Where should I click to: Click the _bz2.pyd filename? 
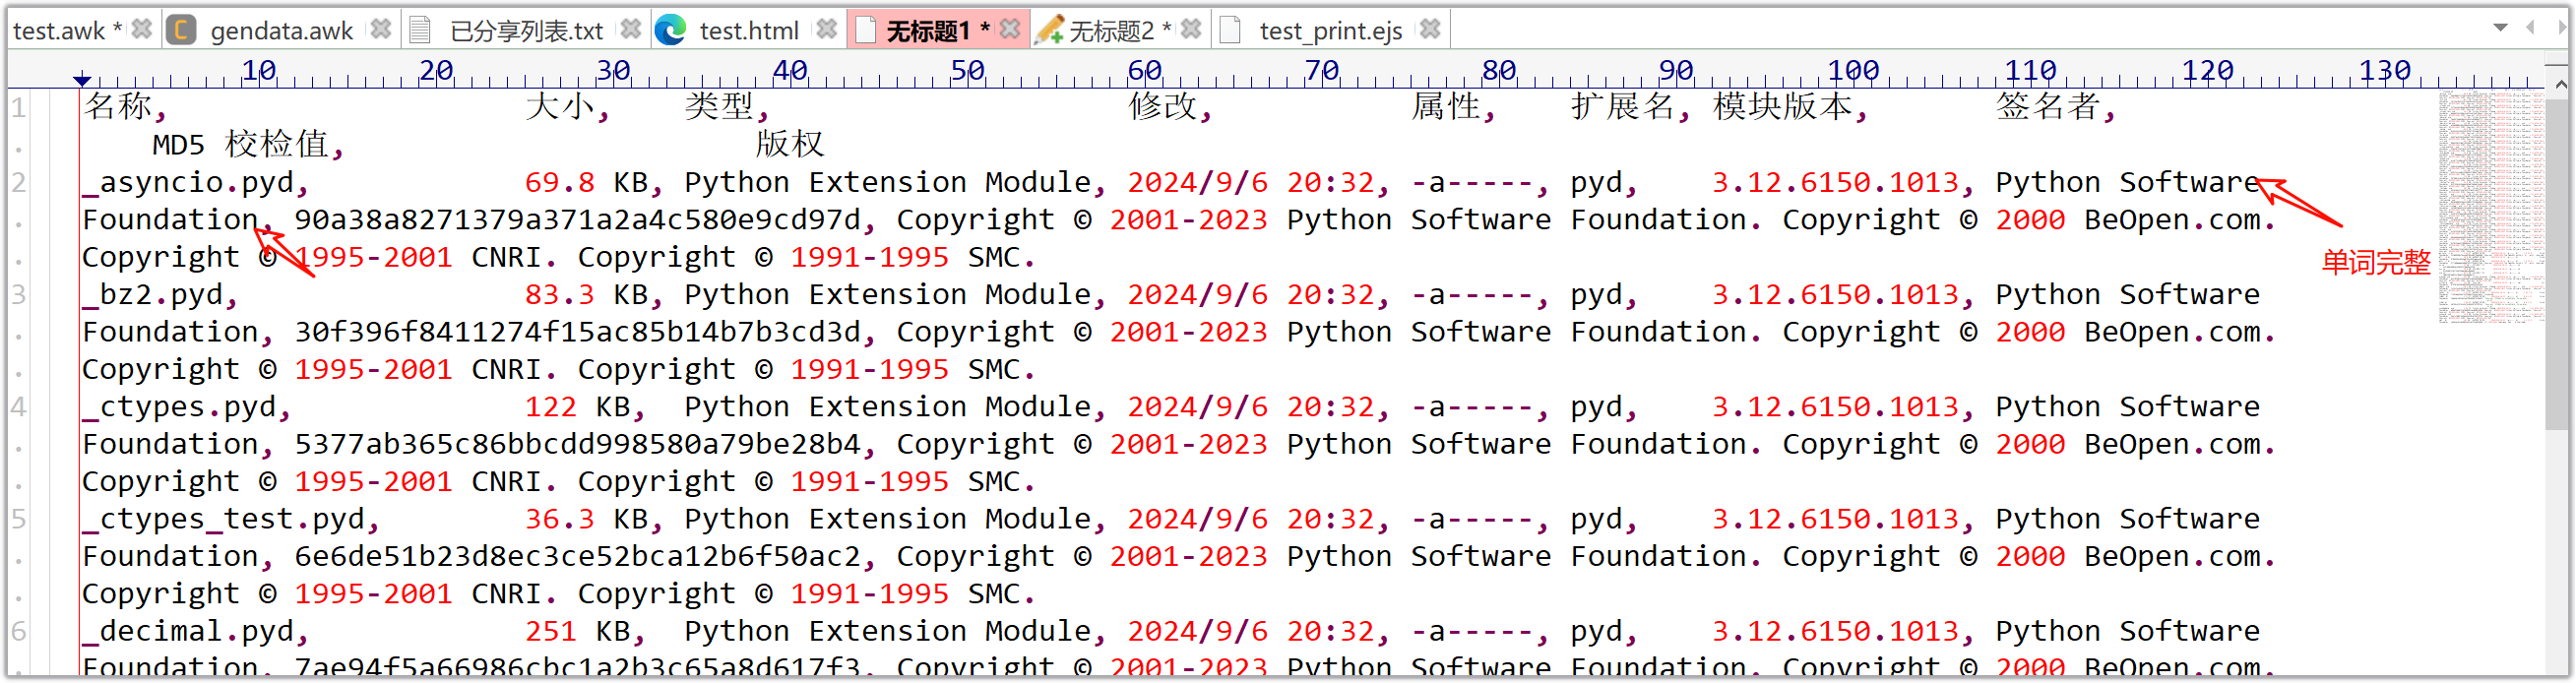153,294
